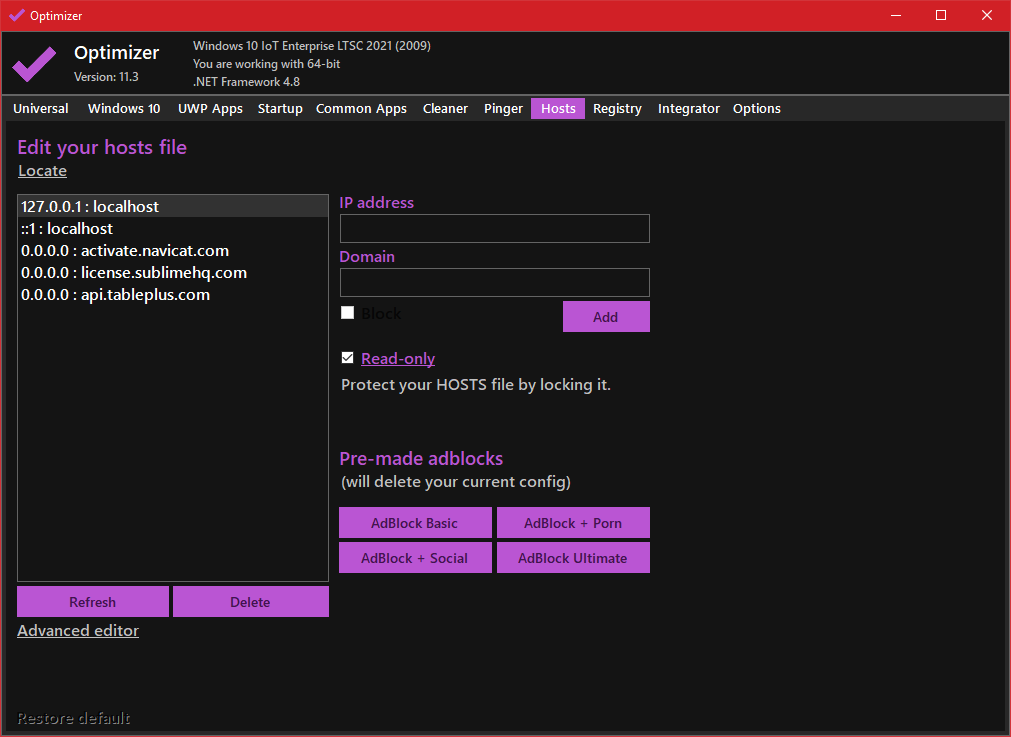Open the Advanced editor link
1011x737 pixels.
tap(78, 631)
